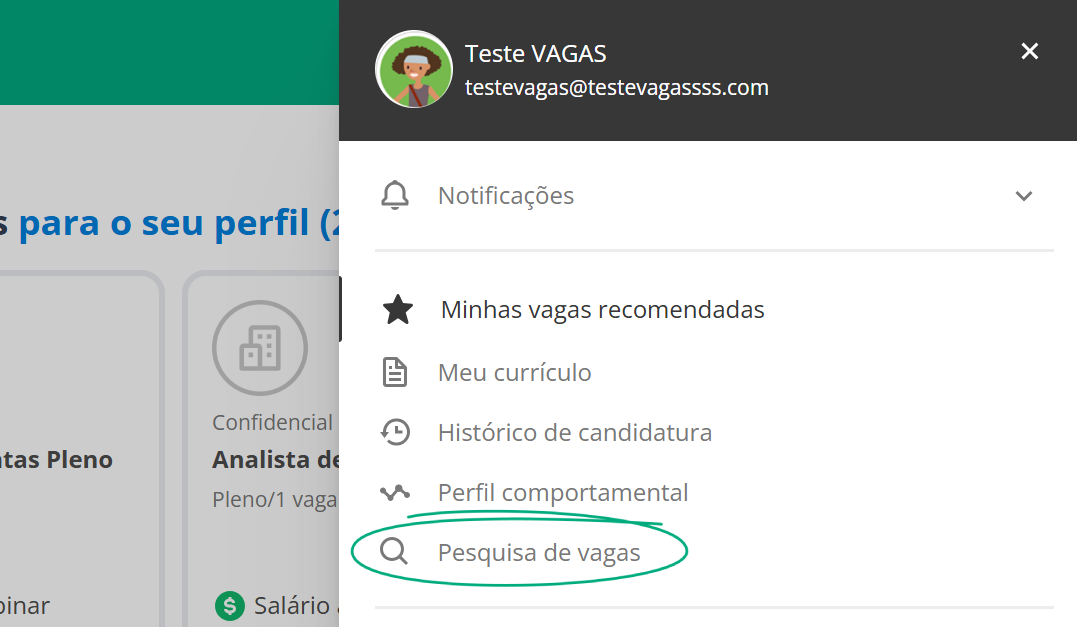Click the history clock icon
This screenshot has width=1077, height=627.
click(x=395, y=433)
